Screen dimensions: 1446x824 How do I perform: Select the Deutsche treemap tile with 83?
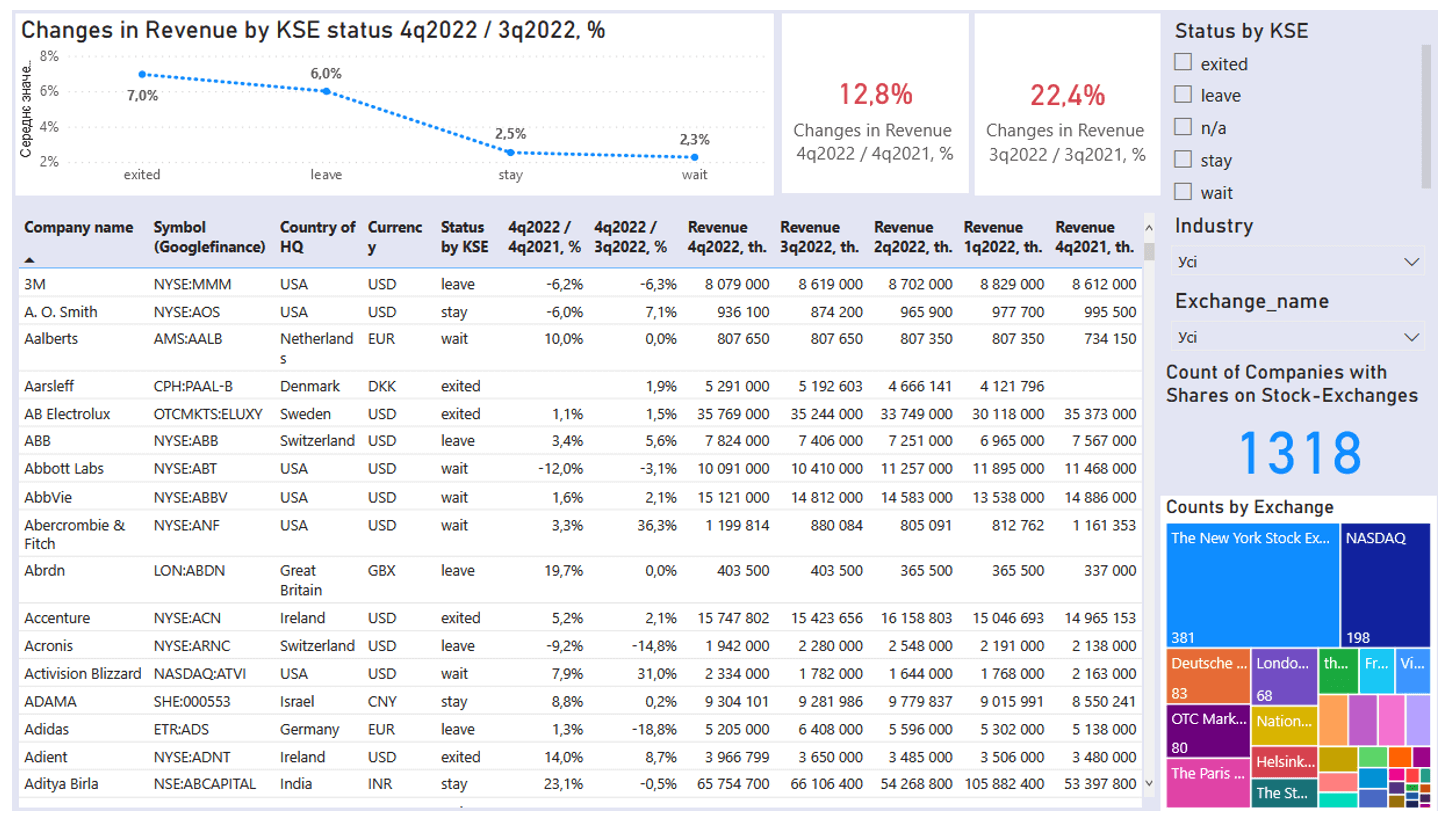1208,675
